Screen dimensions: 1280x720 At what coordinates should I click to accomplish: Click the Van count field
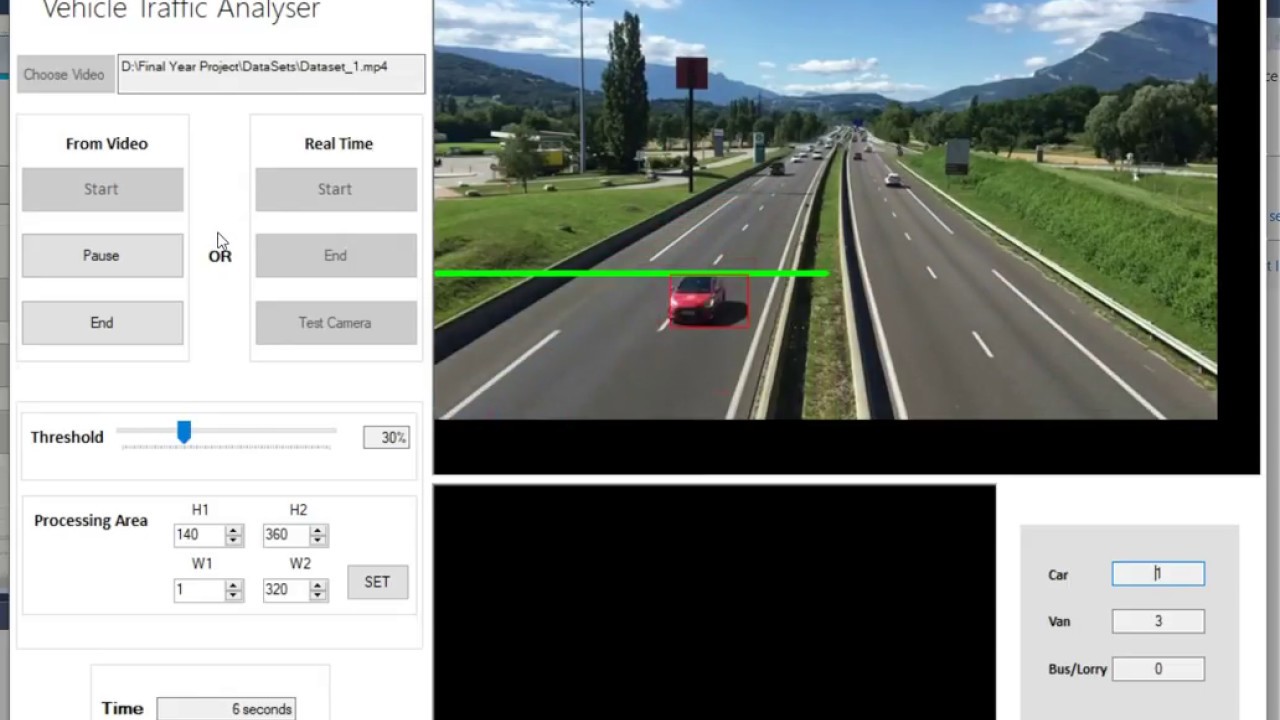pos(1158,621)
